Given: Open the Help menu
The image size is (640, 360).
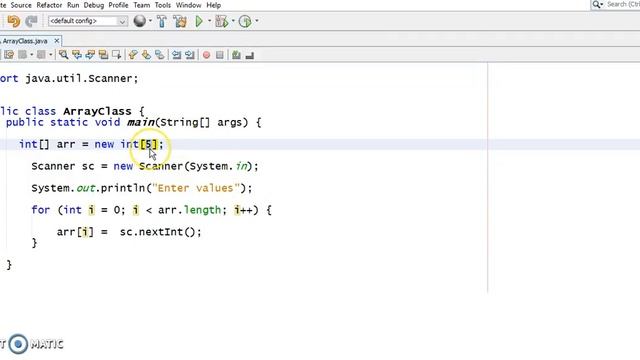Looking at the screenshot, I should click(x=213, y=5).
